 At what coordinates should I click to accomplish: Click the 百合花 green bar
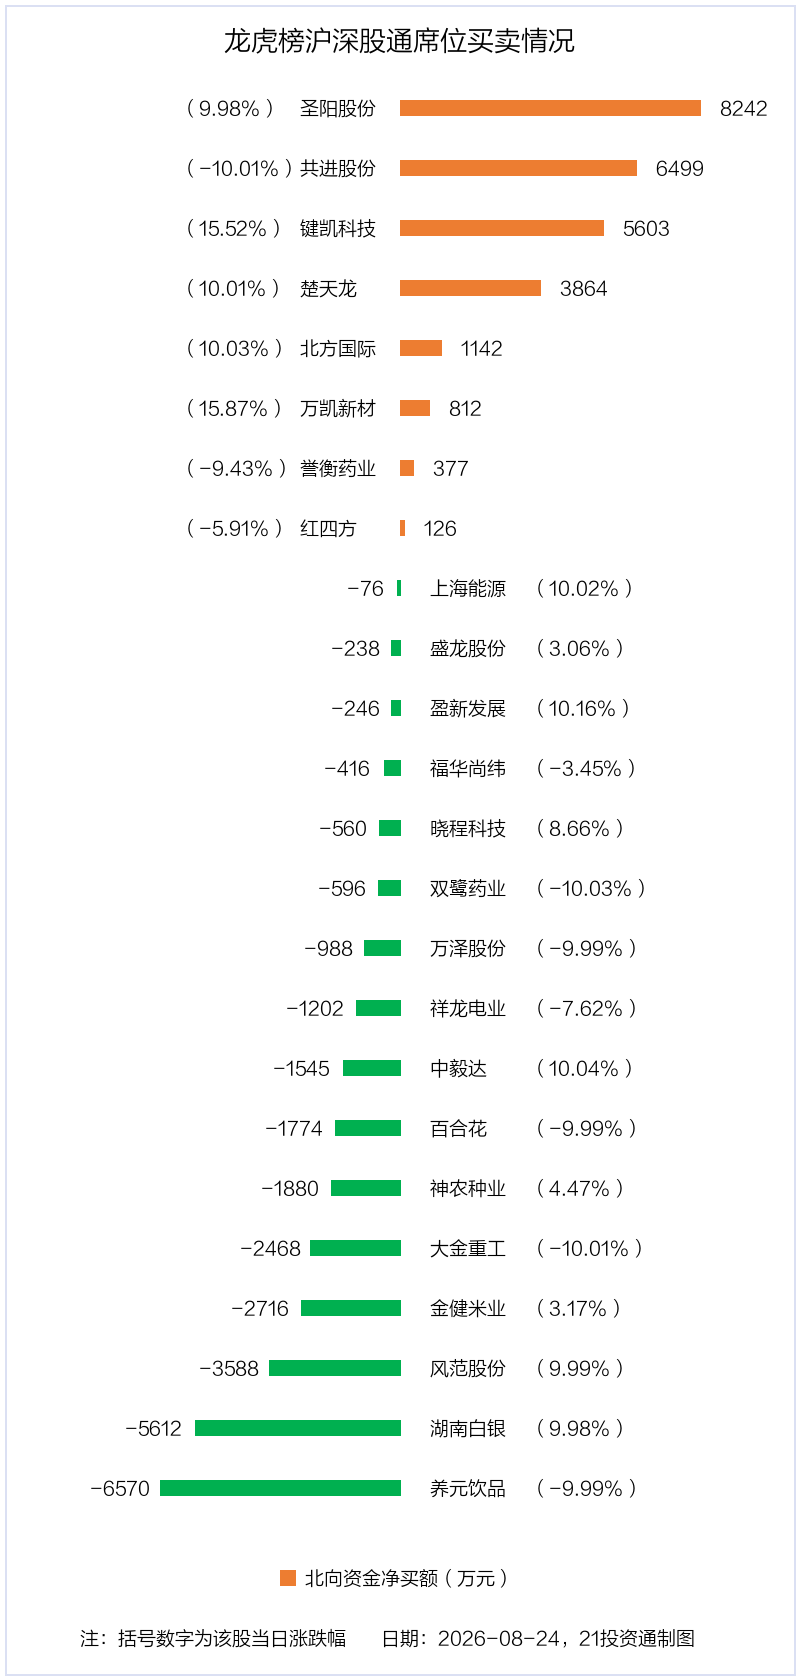[x=368, y=1128]
